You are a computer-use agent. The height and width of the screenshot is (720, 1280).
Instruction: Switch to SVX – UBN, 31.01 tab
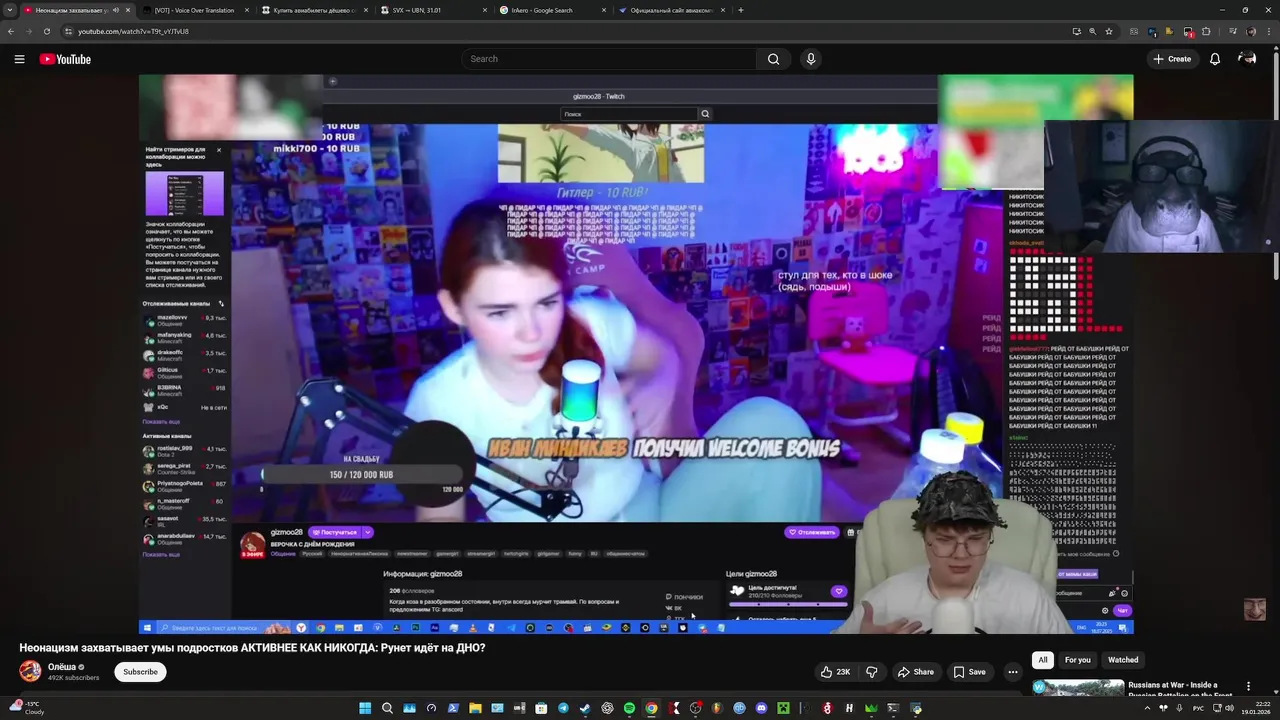tap(434, 10)
